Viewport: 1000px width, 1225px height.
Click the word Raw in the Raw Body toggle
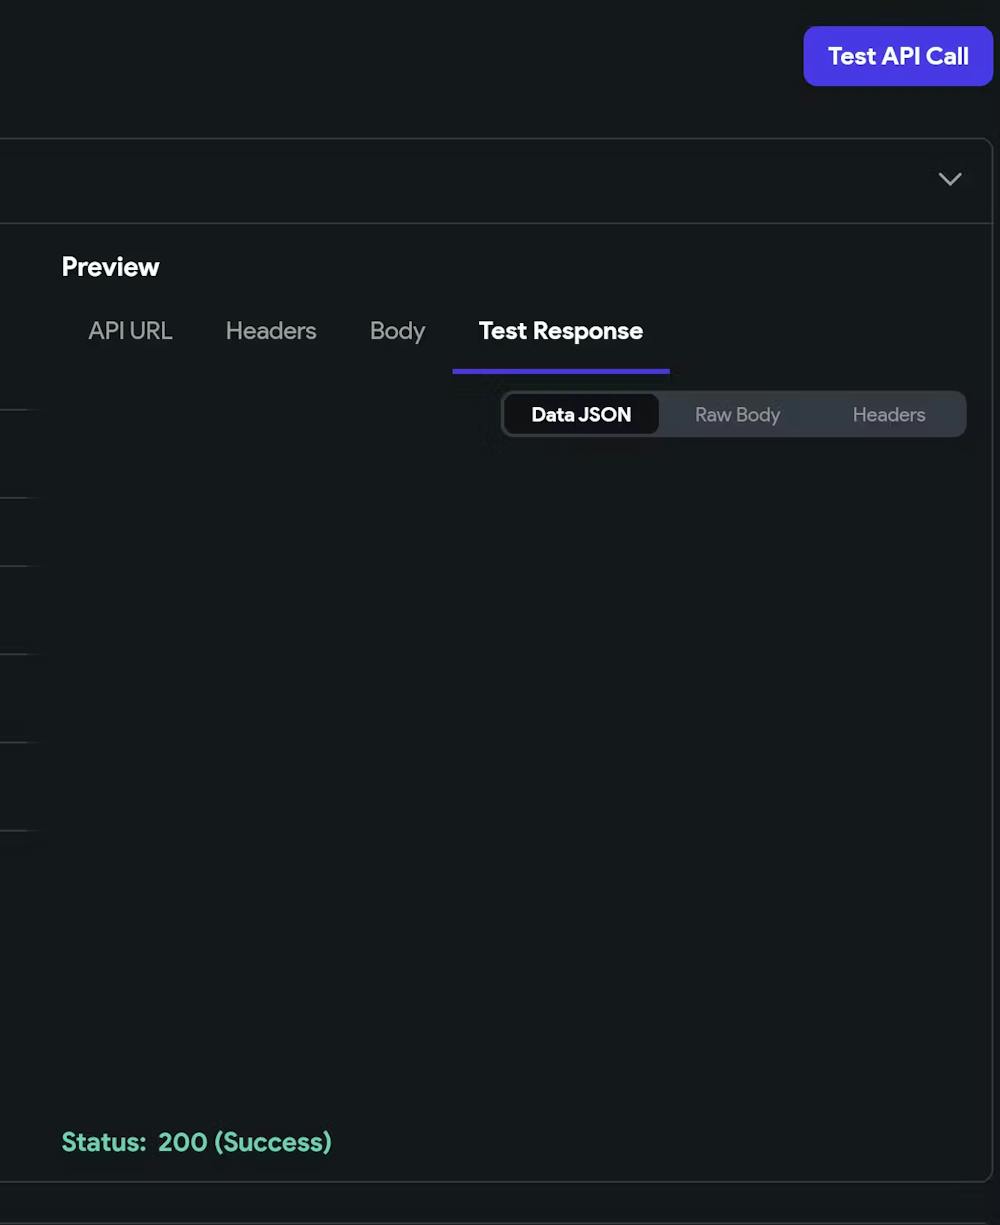[713, 415]
